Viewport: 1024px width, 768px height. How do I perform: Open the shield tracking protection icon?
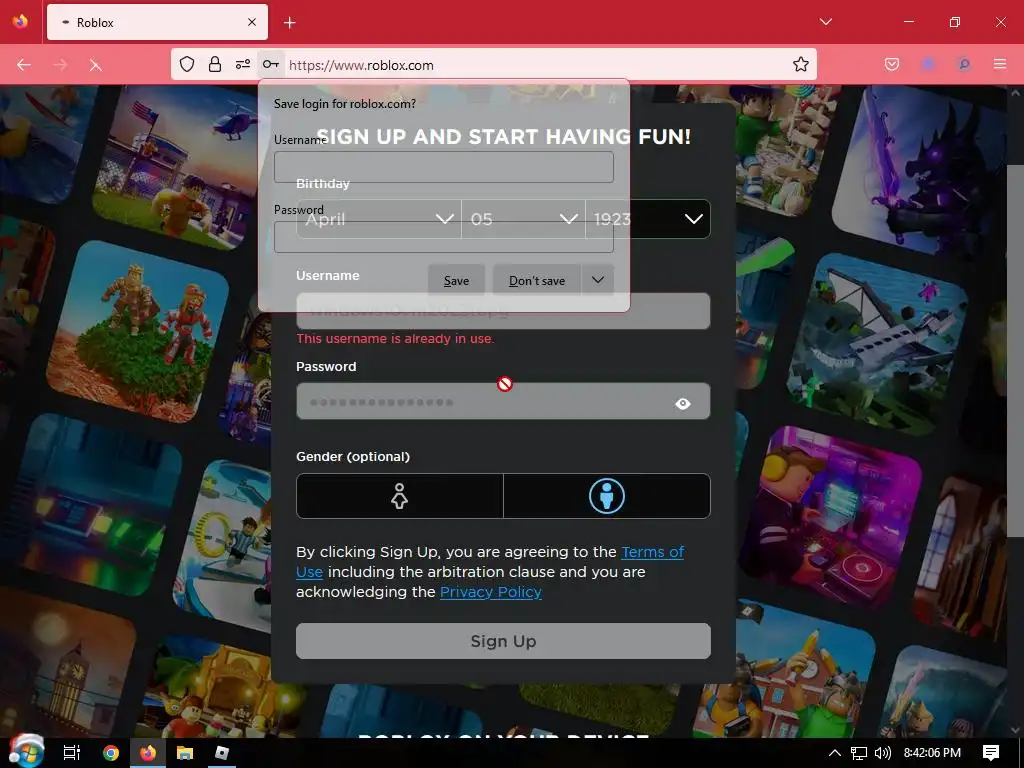coord(187,64)
